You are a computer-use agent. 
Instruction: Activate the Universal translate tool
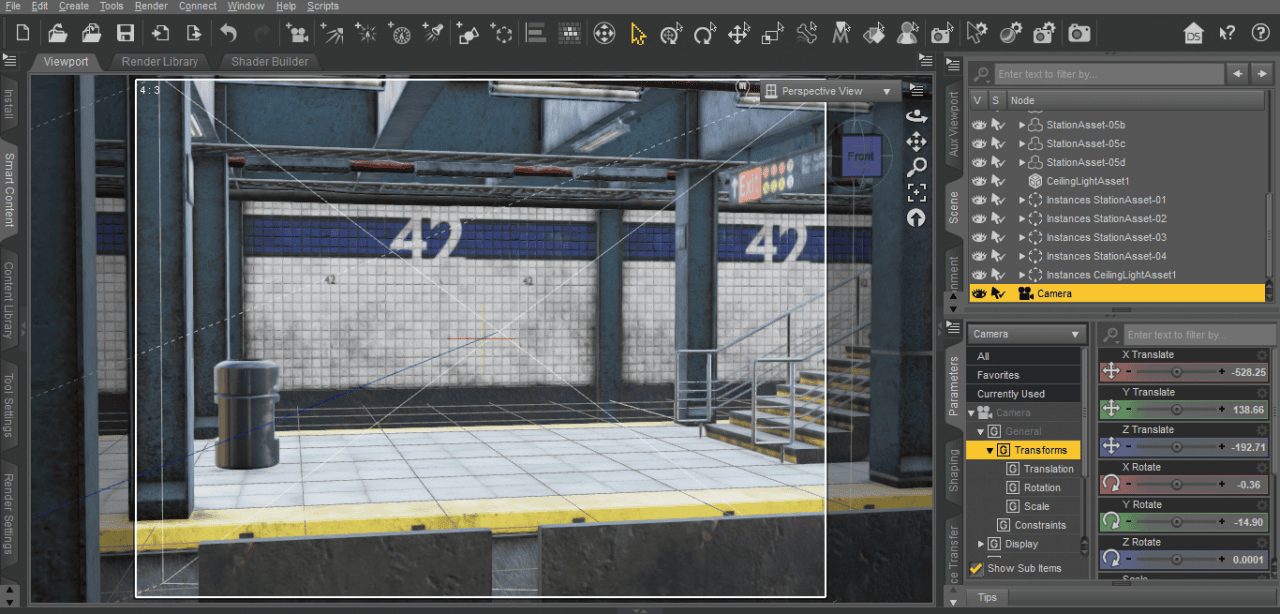click(x=671, y=33)
